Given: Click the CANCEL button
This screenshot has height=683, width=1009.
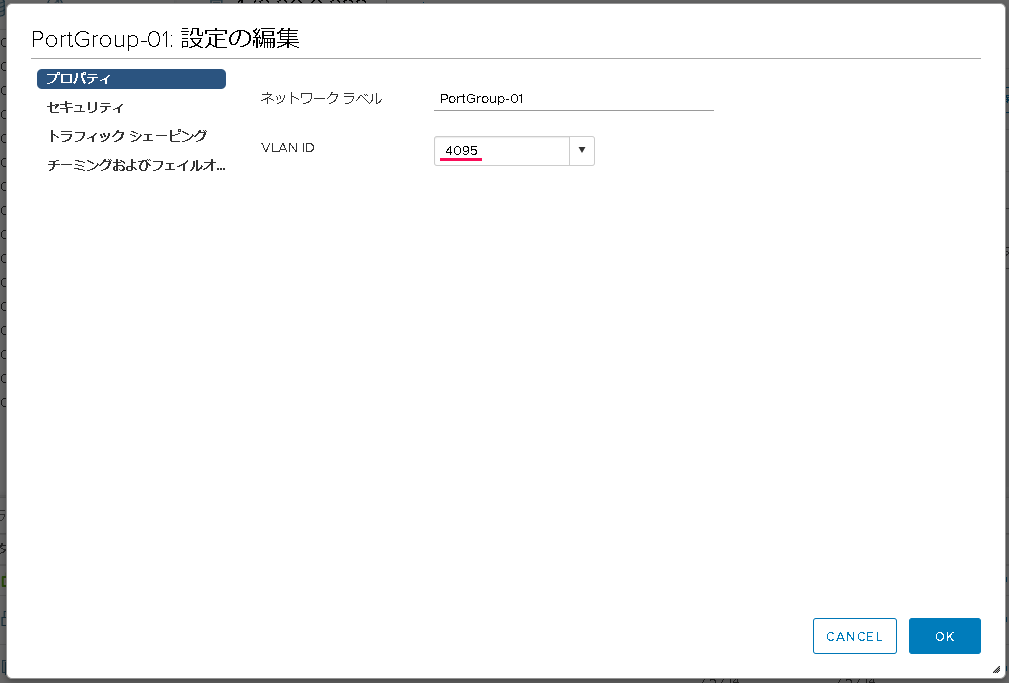Looking at the screenshot, I should [x=855, y=636].
